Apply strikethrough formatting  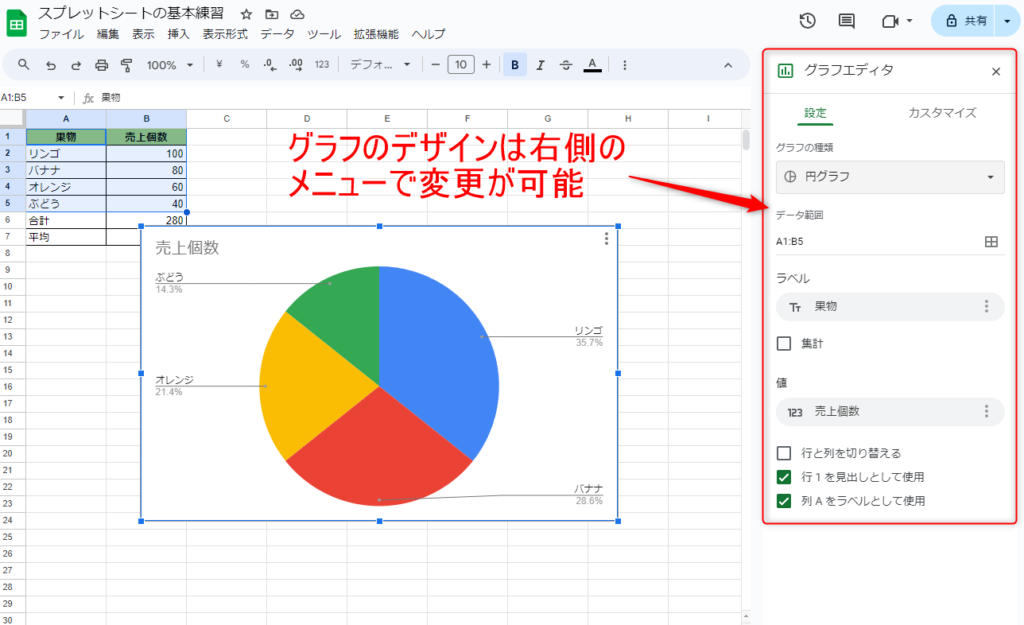click(566, 65)
